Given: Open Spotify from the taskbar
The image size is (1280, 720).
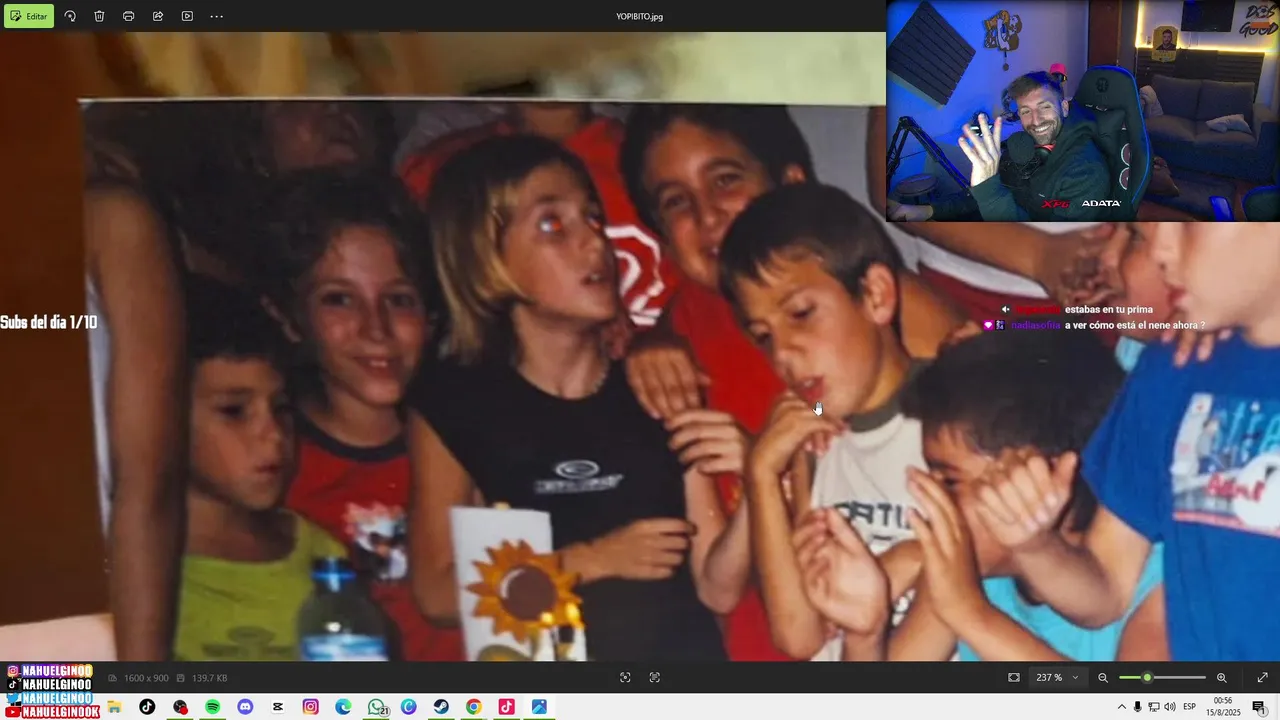Looking at the screenshot, I should pos(213,707).
